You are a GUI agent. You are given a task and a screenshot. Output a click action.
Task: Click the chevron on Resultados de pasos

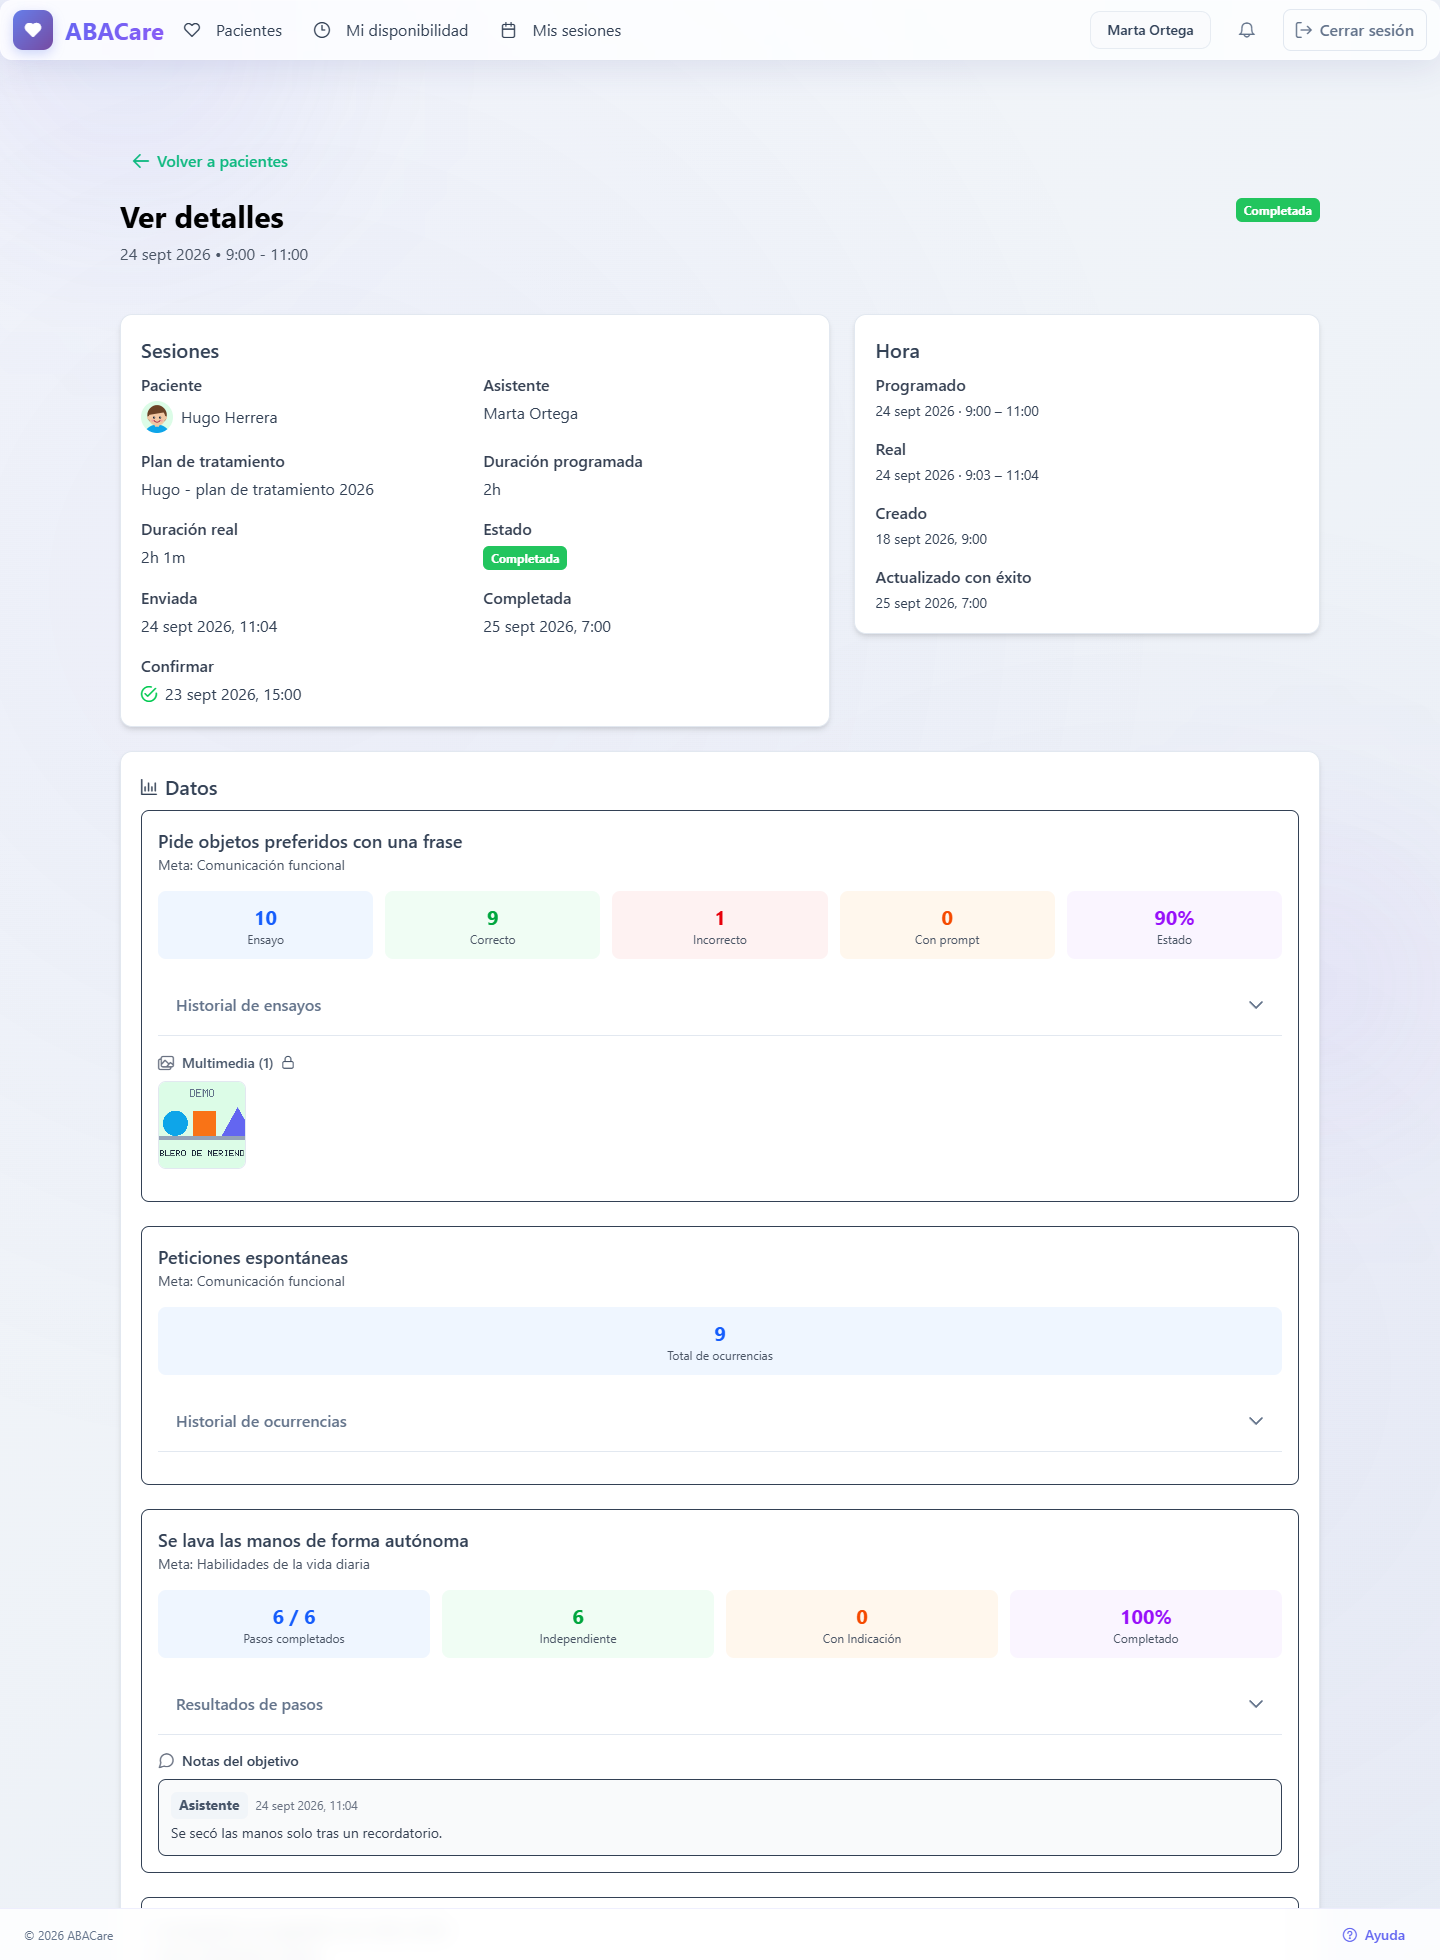pos(1256,1704)
